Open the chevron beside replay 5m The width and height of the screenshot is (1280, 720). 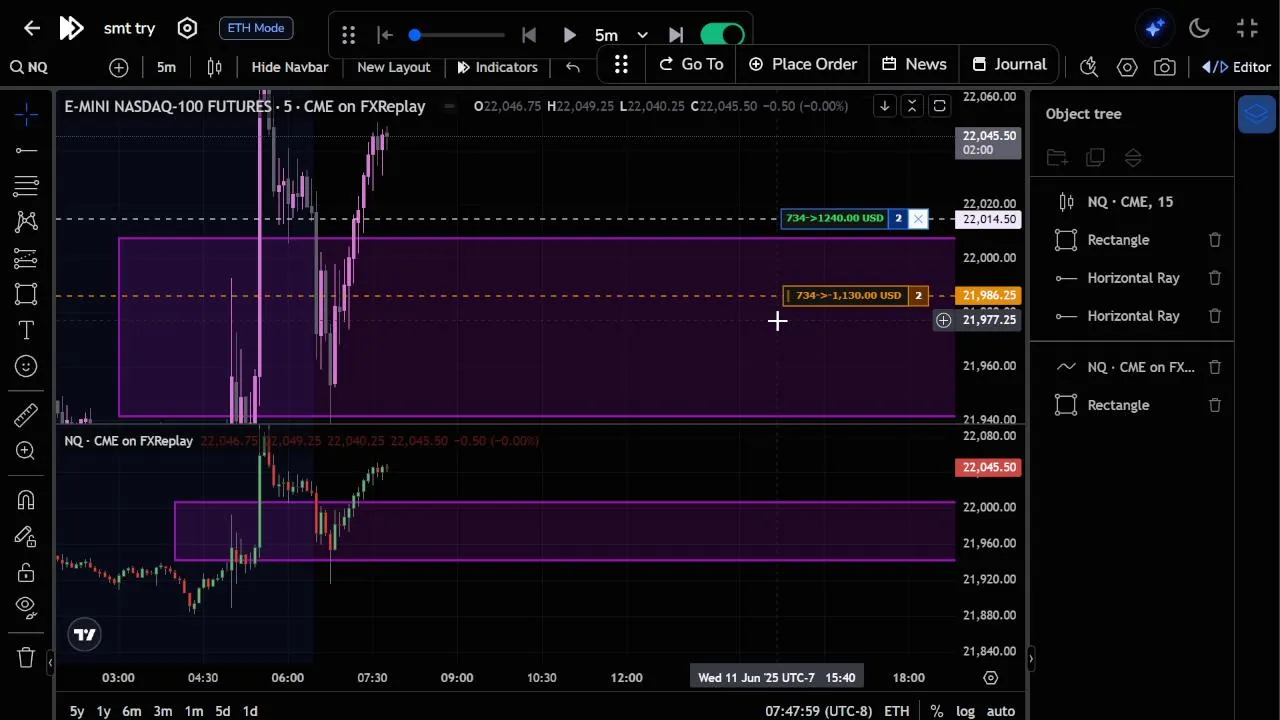pos(642,35)
